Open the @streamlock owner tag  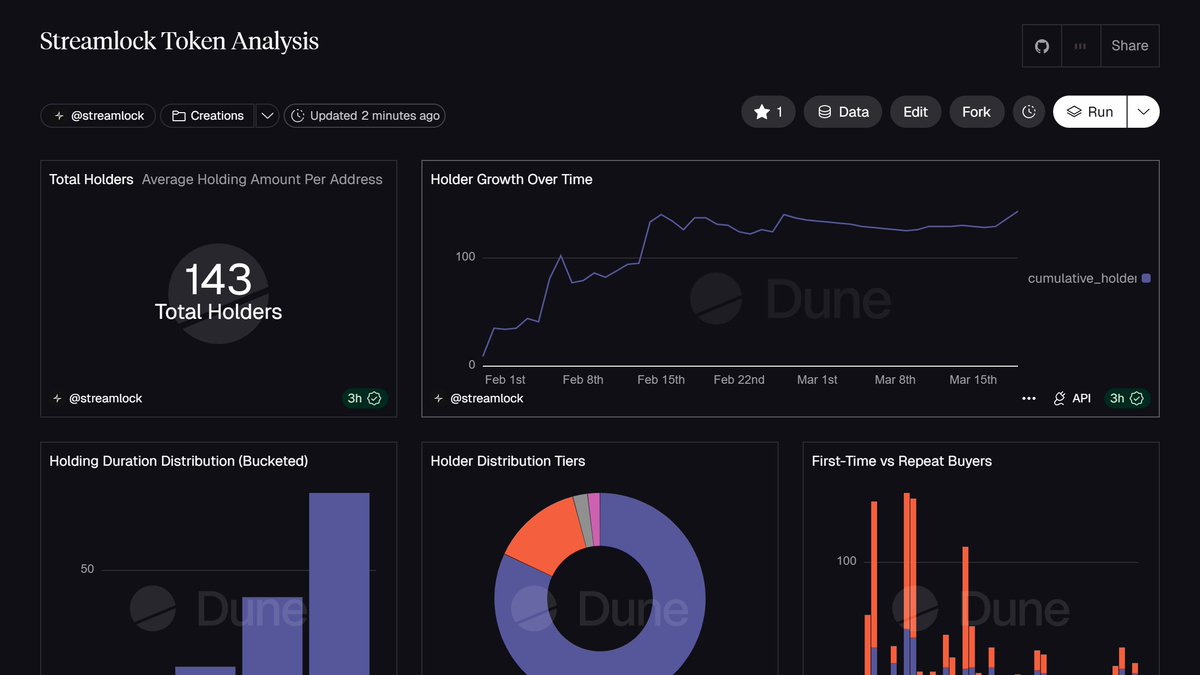[98, 116]
